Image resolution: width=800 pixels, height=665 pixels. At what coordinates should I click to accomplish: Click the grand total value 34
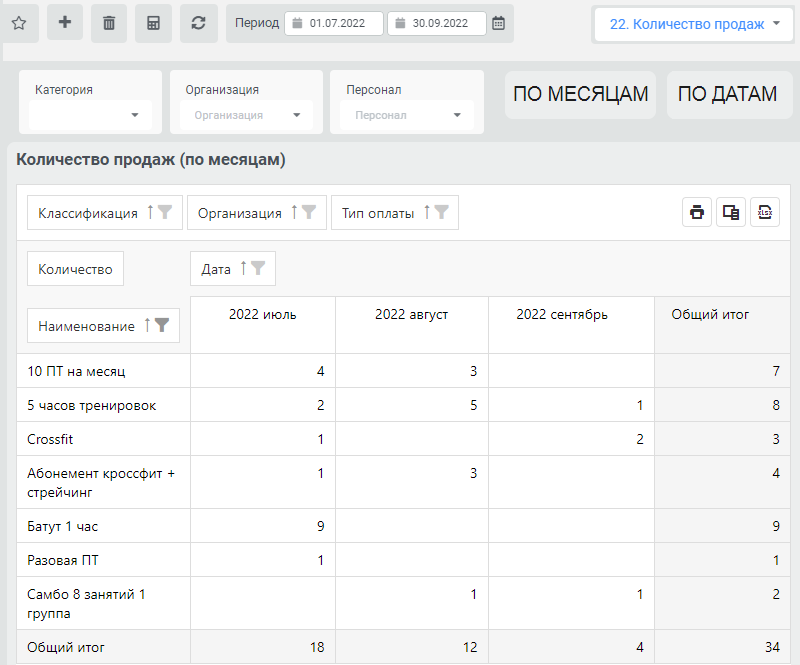pyautogui.click(x=772, y=647)
